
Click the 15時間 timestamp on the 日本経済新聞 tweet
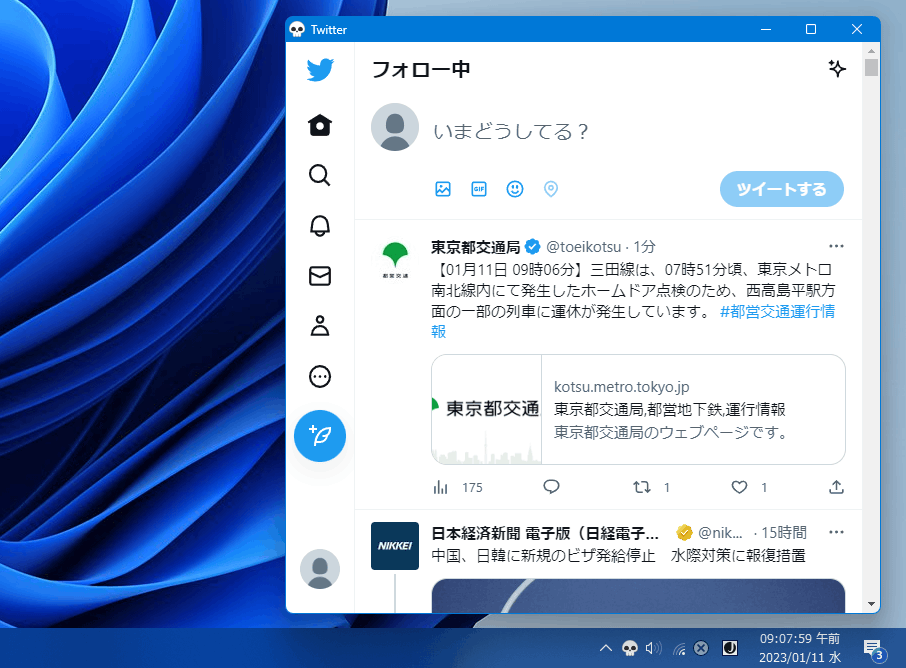coord(784,533)
